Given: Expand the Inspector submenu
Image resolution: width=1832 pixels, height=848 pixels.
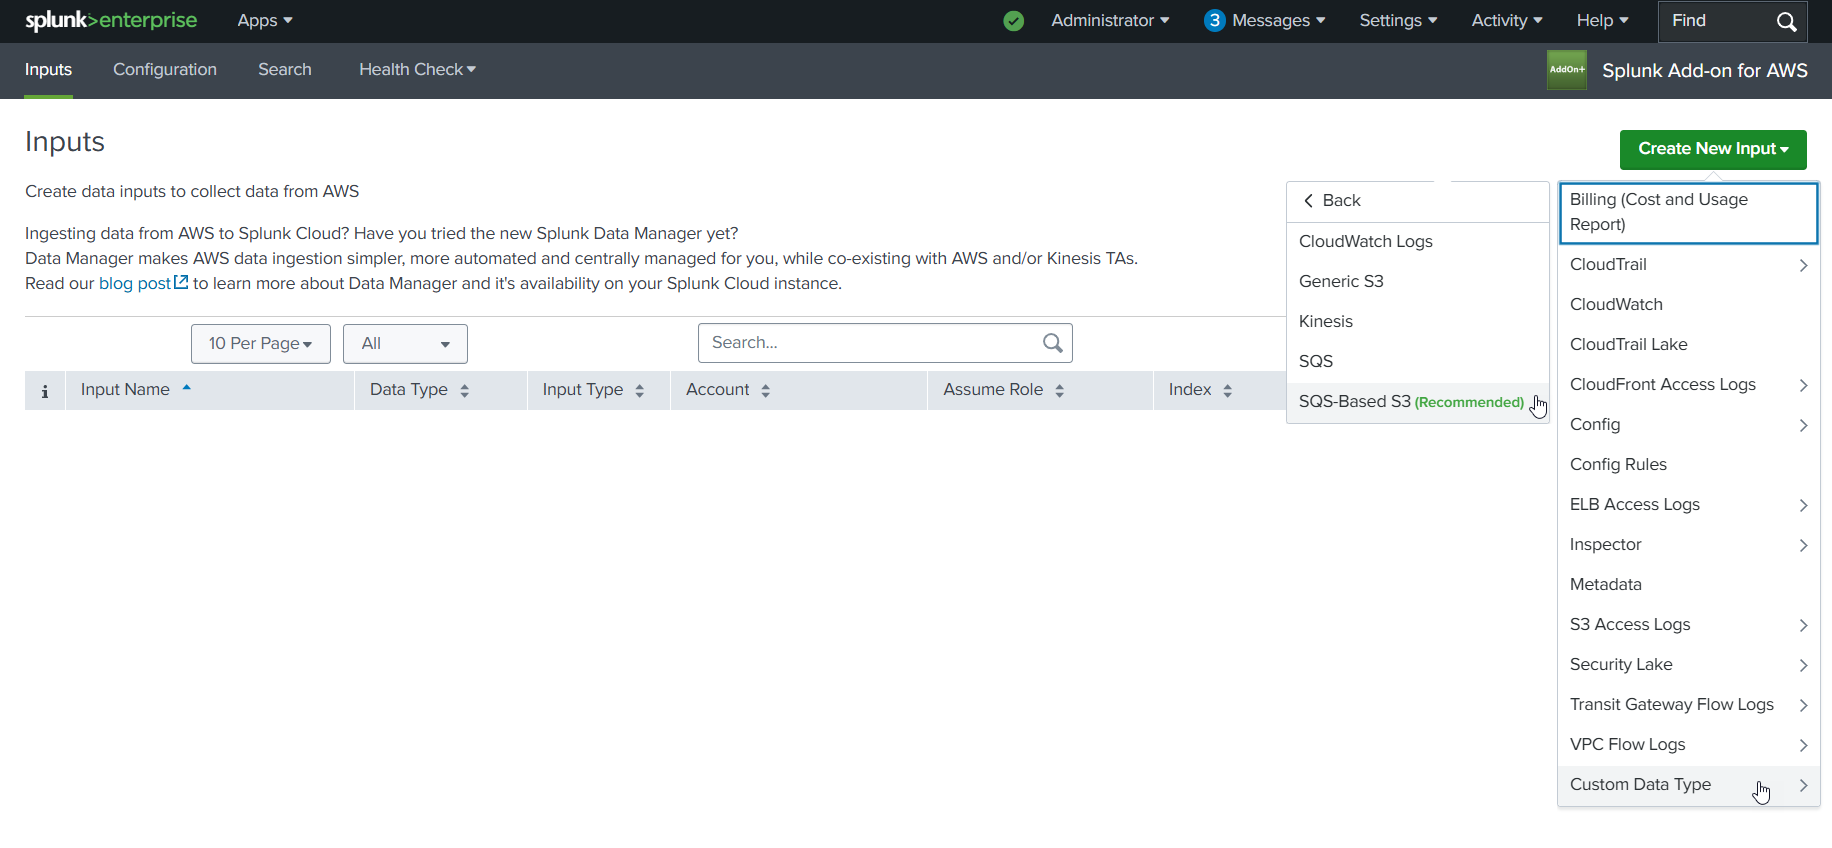Looking at the screenshot, I should point(1688,545).
